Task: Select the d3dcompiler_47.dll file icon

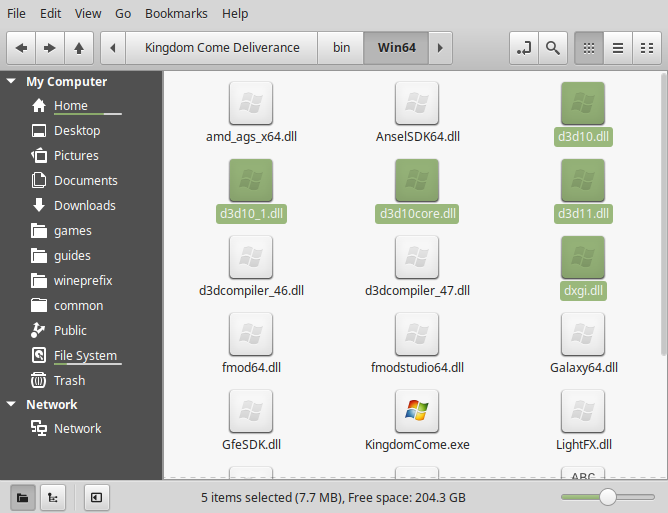Action: click(x=417, y=257)
